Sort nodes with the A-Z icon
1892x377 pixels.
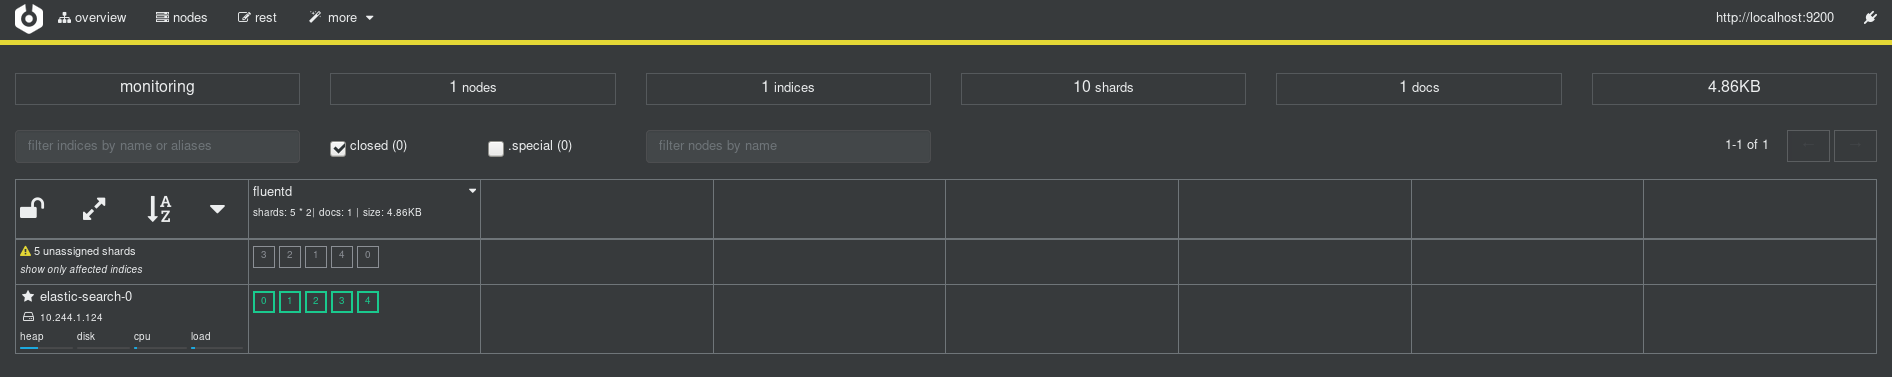pos(159,209)
